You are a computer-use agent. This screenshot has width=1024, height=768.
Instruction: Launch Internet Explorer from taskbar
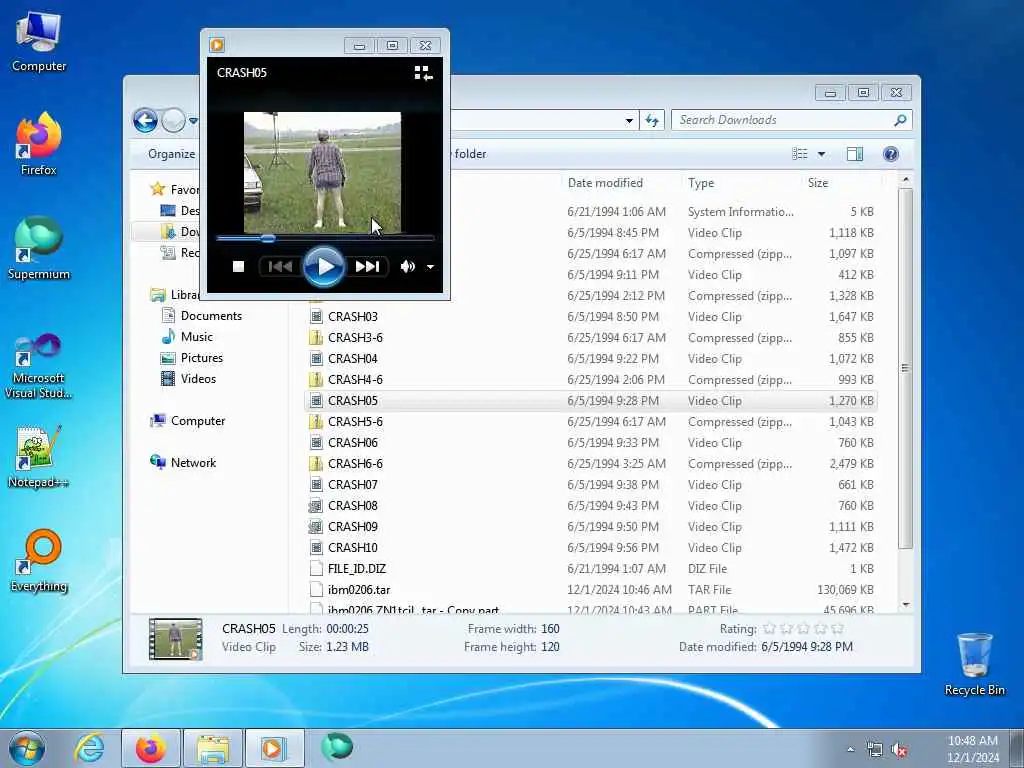(x=89, y=748)
